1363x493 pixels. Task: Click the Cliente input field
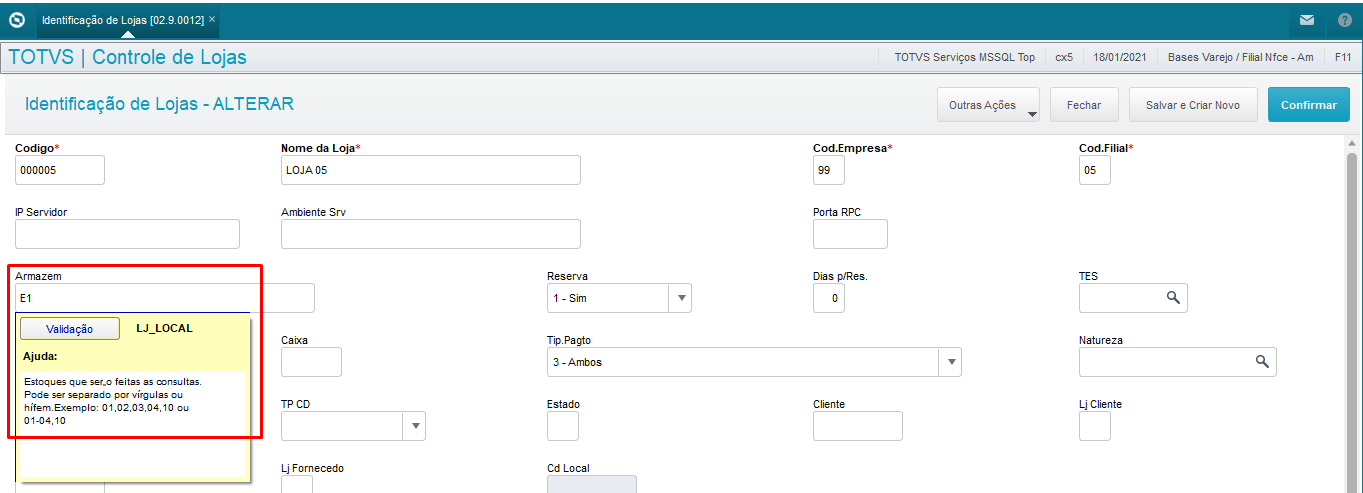[858, 426]
